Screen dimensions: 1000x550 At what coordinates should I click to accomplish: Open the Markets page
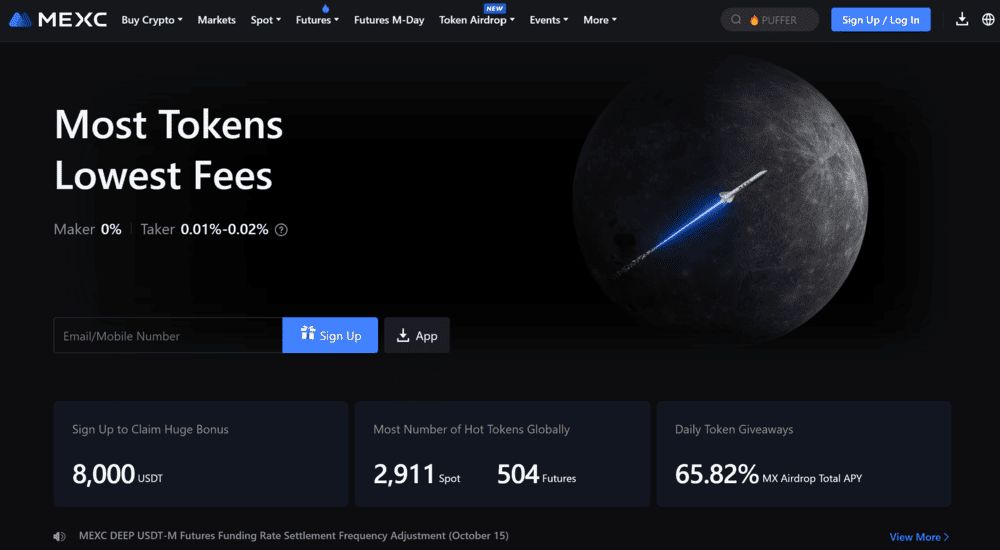point(216,20)
